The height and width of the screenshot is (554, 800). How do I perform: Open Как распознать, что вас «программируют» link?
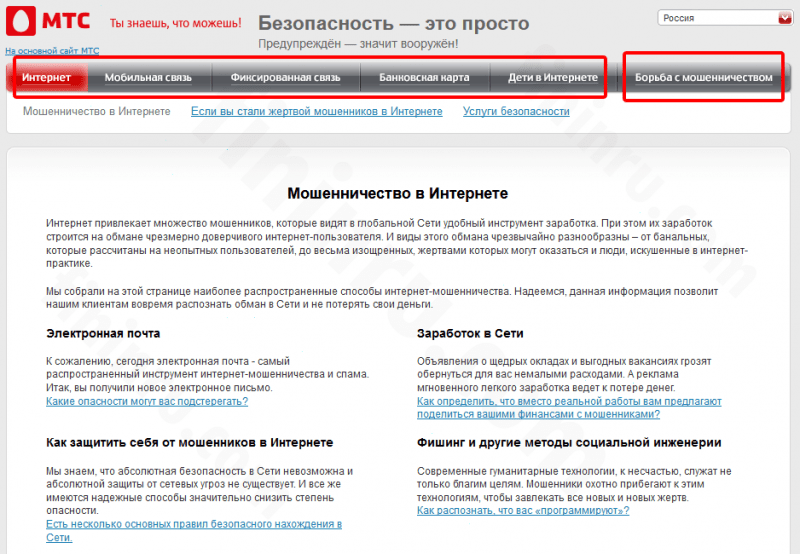click(523, 511)
